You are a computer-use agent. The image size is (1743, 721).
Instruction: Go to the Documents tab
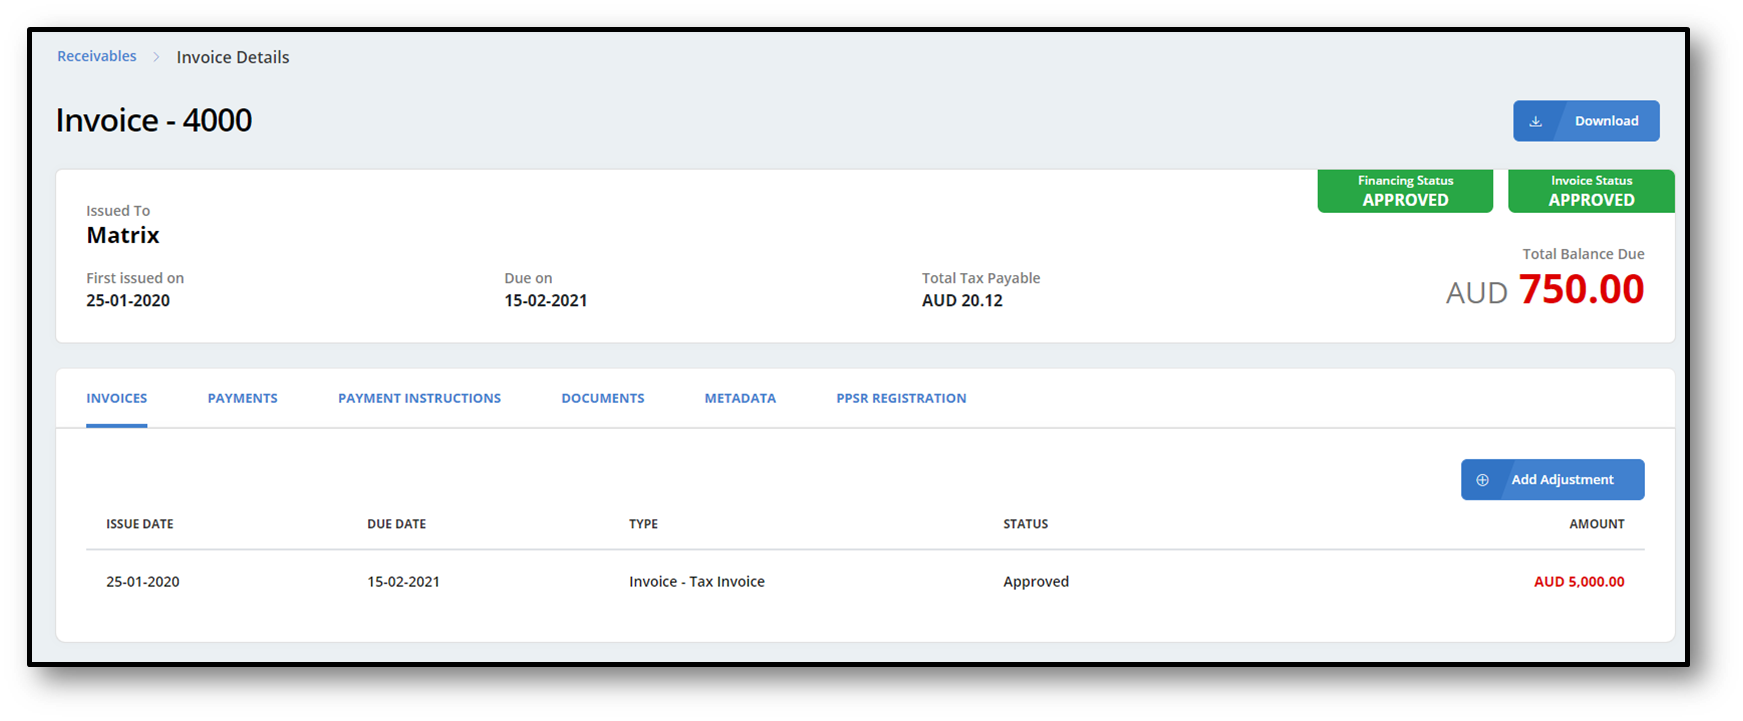pos(603,398)
